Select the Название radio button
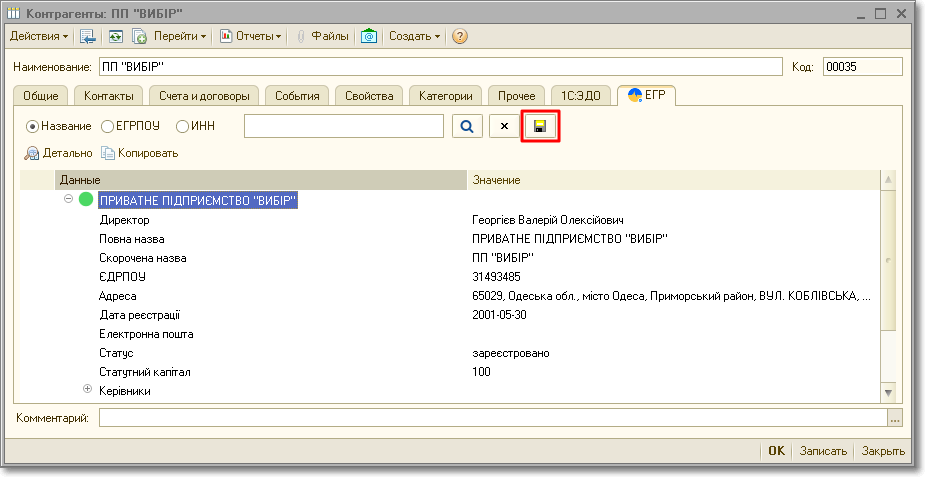 tap(33, 126)
